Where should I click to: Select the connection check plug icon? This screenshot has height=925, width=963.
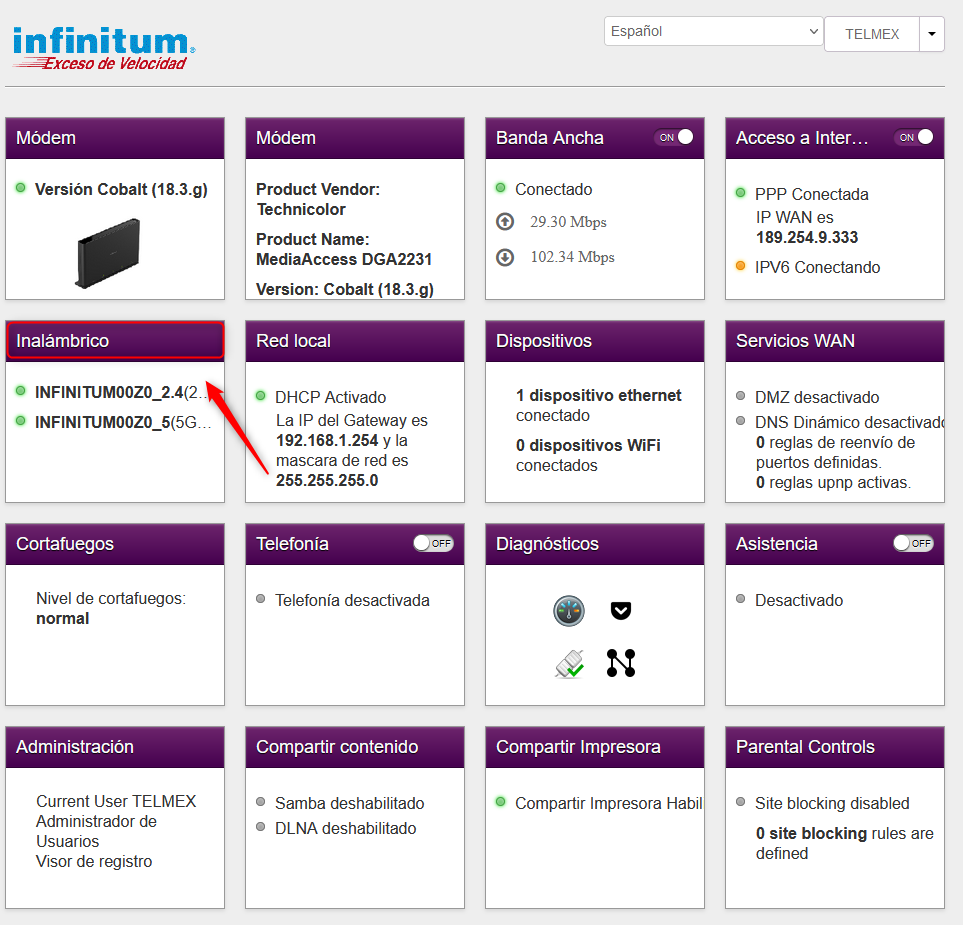pos(569,662)
